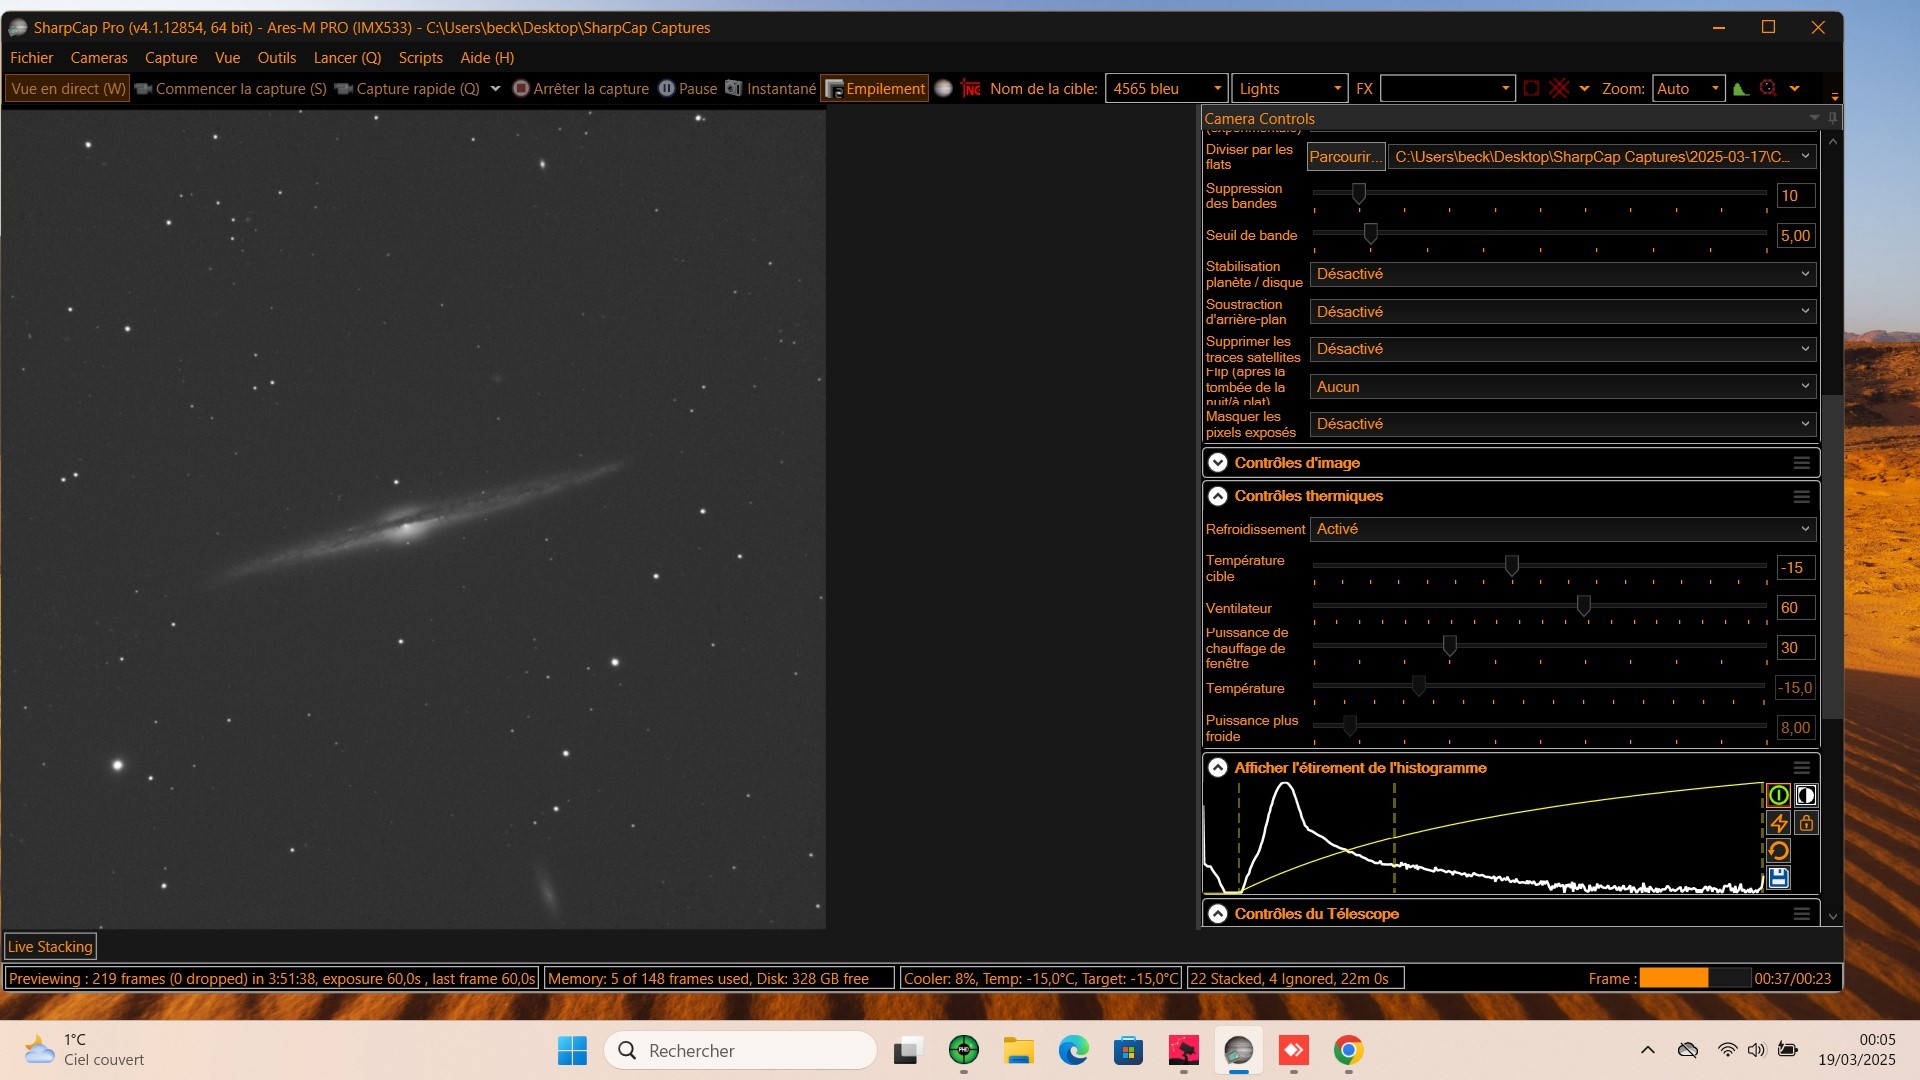This screenshot has width=1920, height=1080.
Task: Toggle the green histogram icon in toolbar
Action: coord(1741,88)
